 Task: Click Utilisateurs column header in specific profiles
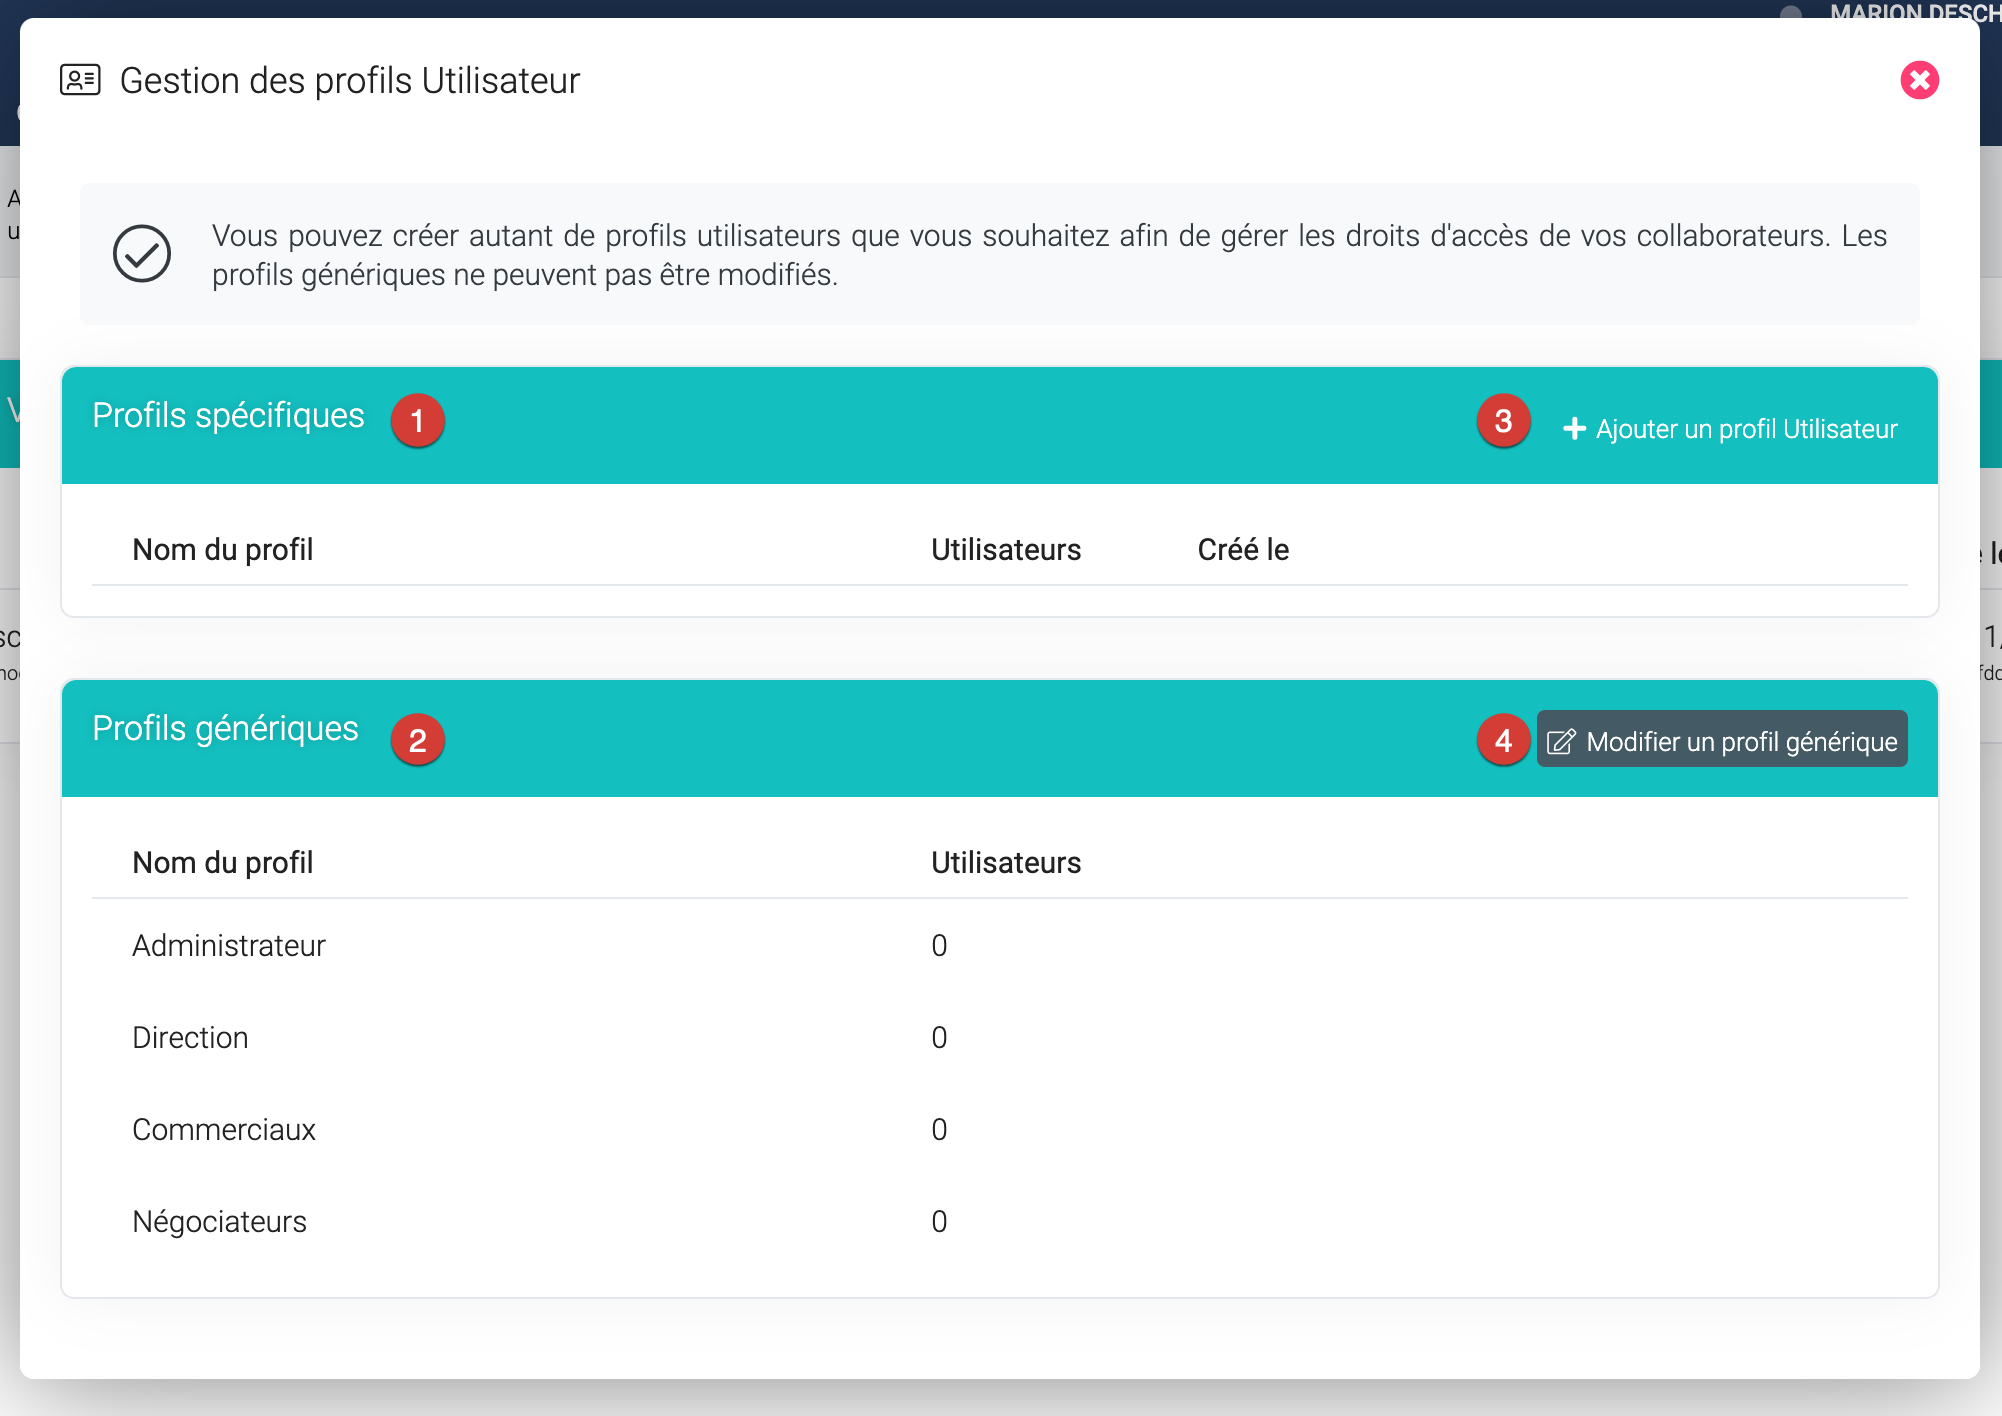pyautogui.click(x=1006, y=550)
